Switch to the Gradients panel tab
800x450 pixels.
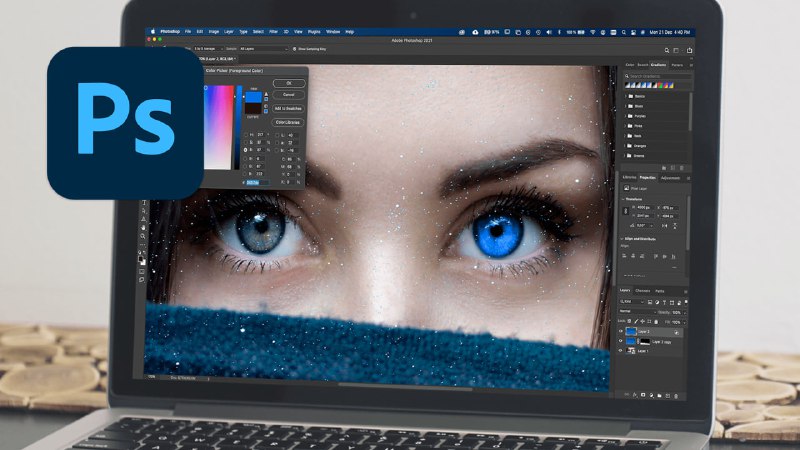pos(659,65)
